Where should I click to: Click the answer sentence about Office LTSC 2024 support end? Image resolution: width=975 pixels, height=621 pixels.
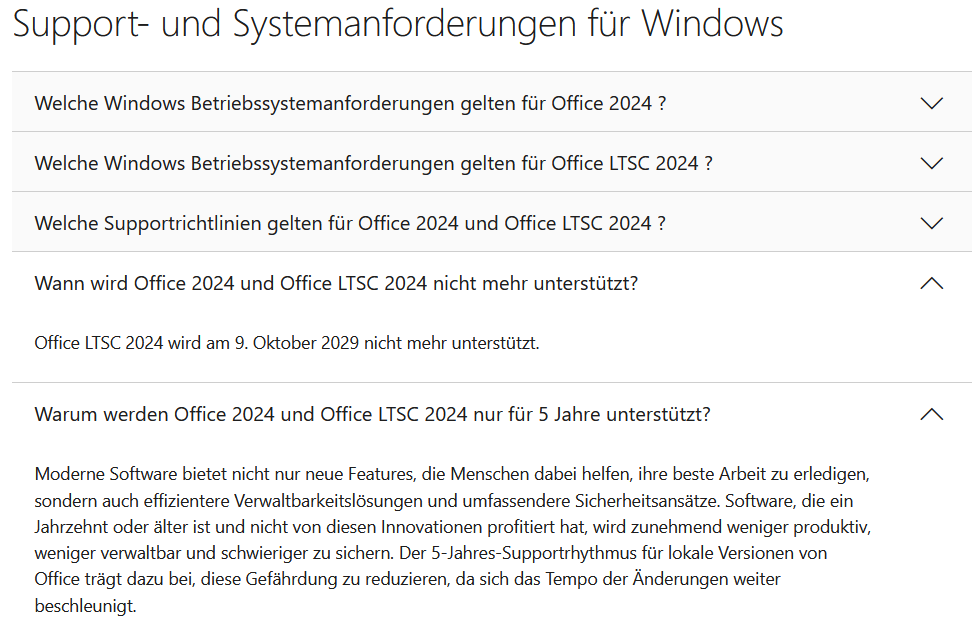point(287,344)
